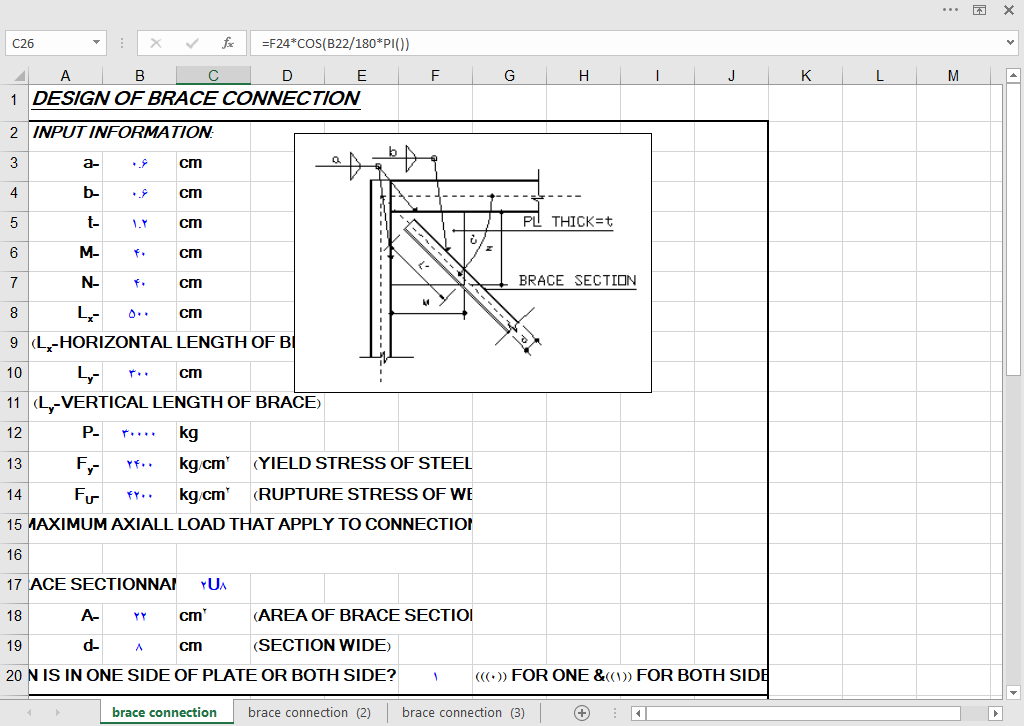Click into the formula bar text
This screenshot has width=1024, height=726.
click(336, 43)
